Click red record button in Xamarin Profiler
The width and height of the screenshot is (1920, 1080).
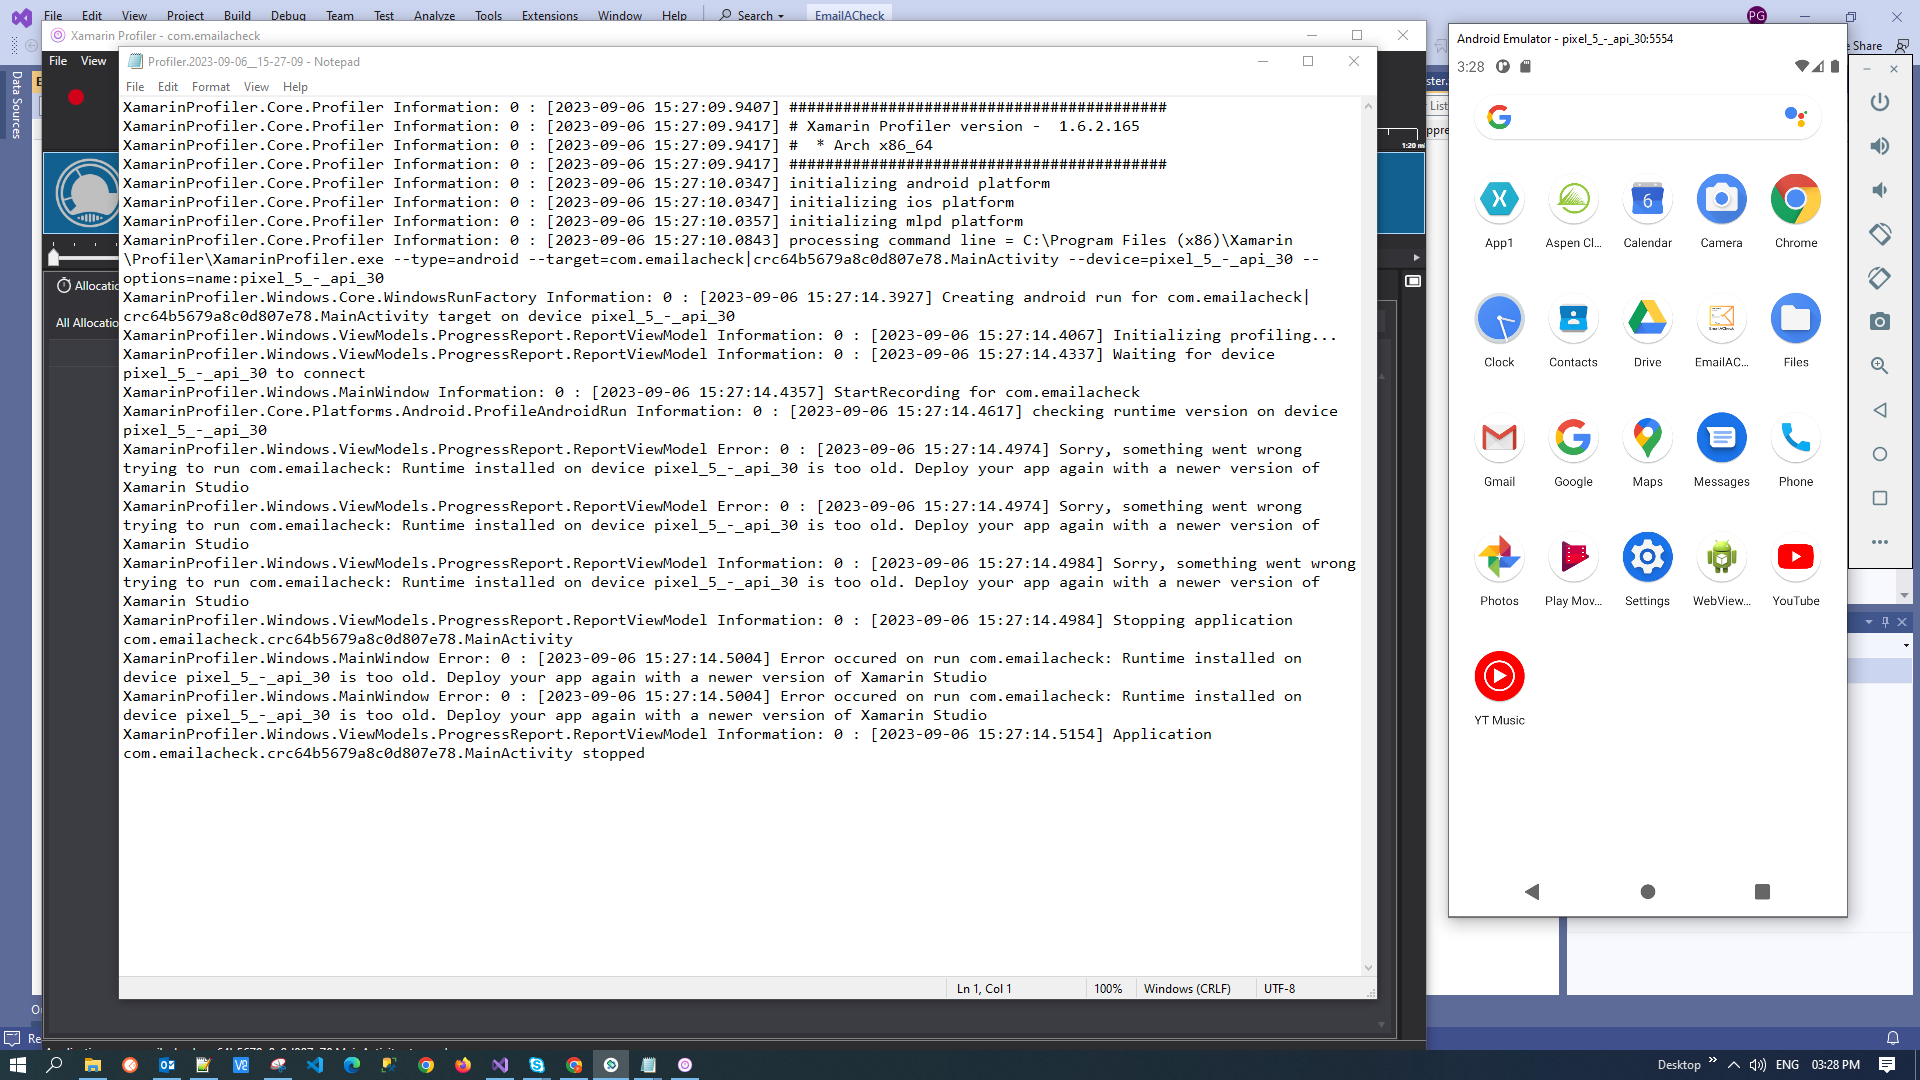(76, 97)
